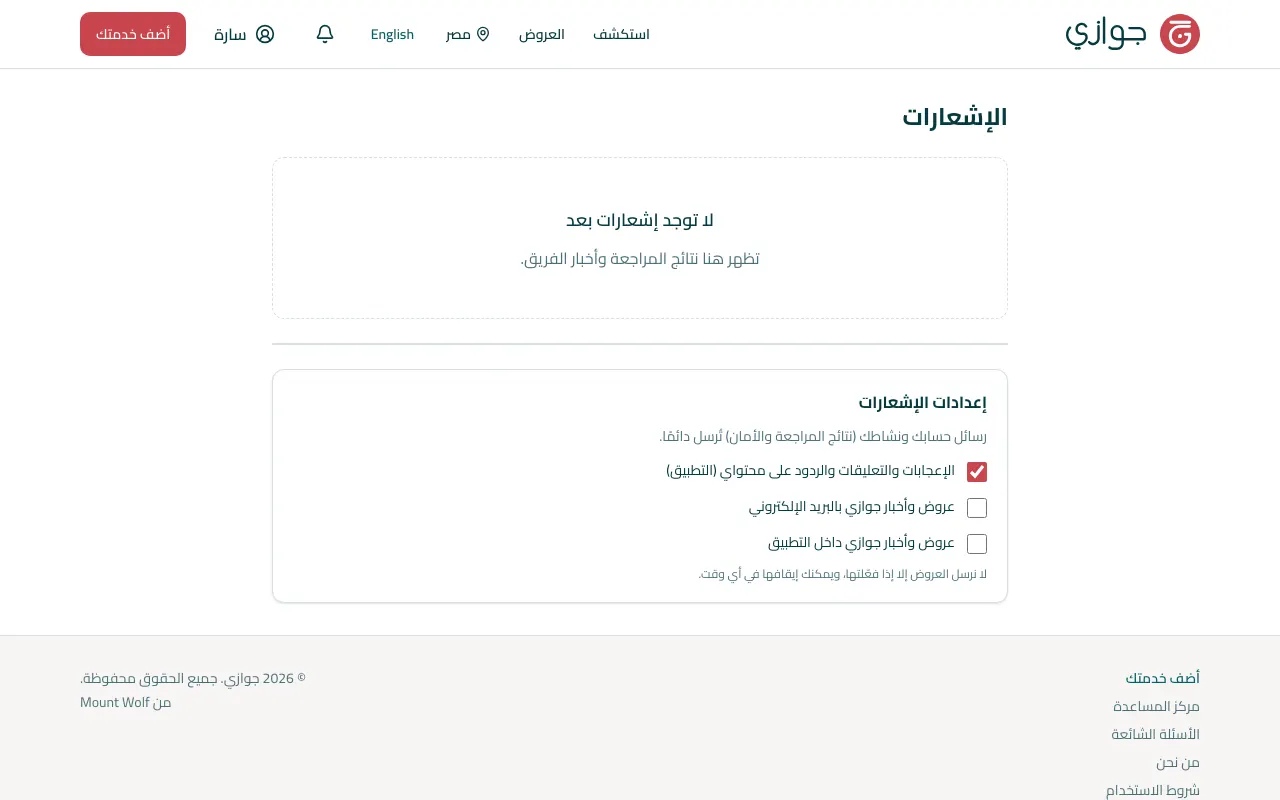Open the سارة user account menu
Viewport: 1280px width, 800px height.
[244, 34]
